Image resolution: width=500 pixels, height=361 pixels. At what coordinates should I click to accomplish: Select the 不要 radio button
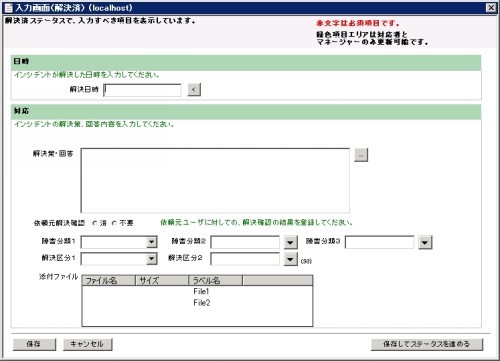pos(114,223)
